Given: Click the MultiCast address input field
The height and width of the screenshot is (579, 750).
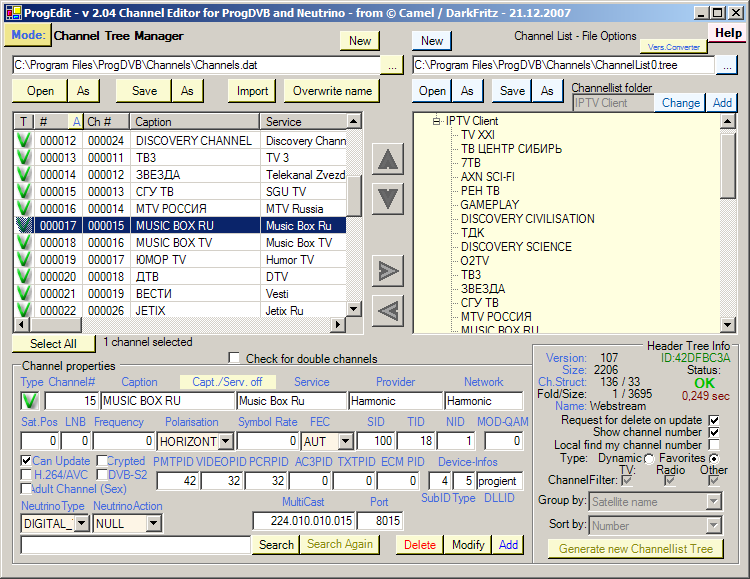Looking at the screenshot, I should (x=303, y=521).
